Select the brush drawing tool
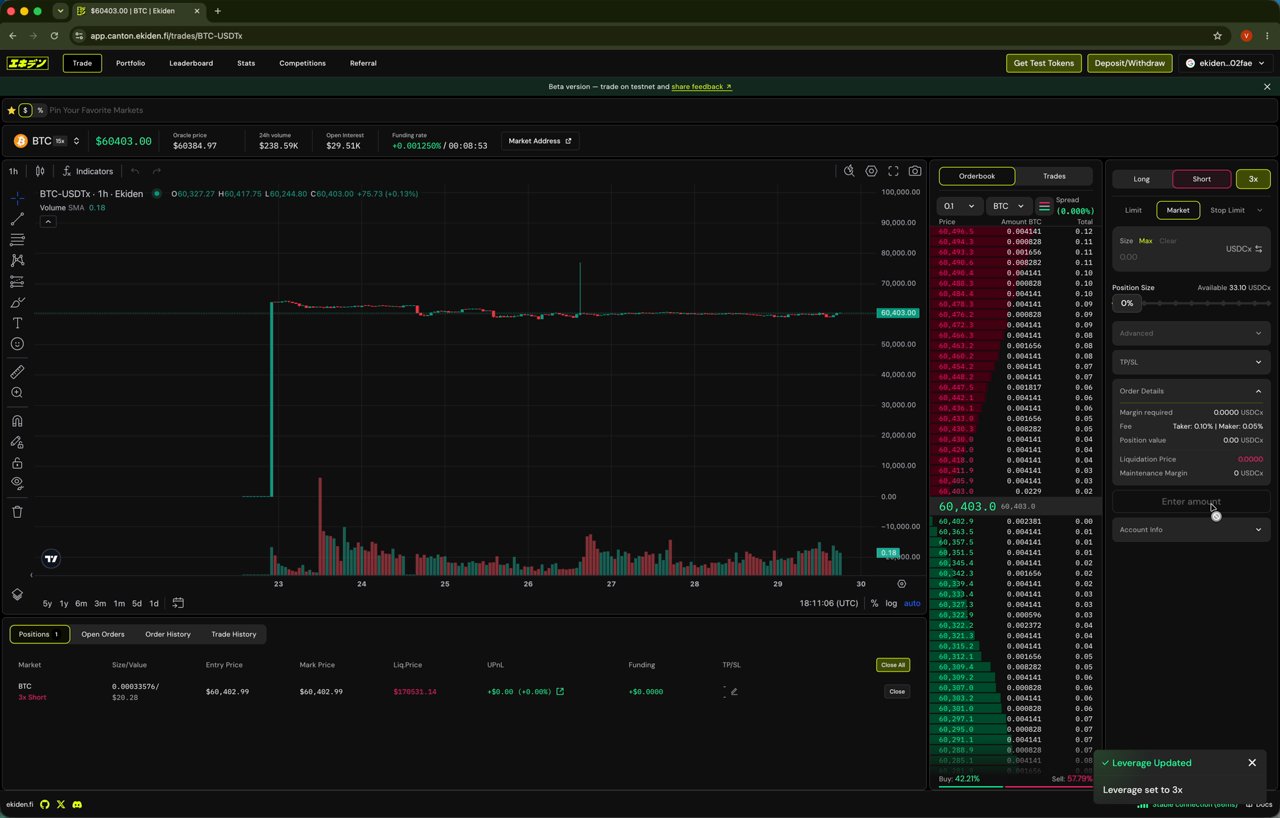Image resolution: width=1280 pixels, height=818 pixels. pos(17,302)
